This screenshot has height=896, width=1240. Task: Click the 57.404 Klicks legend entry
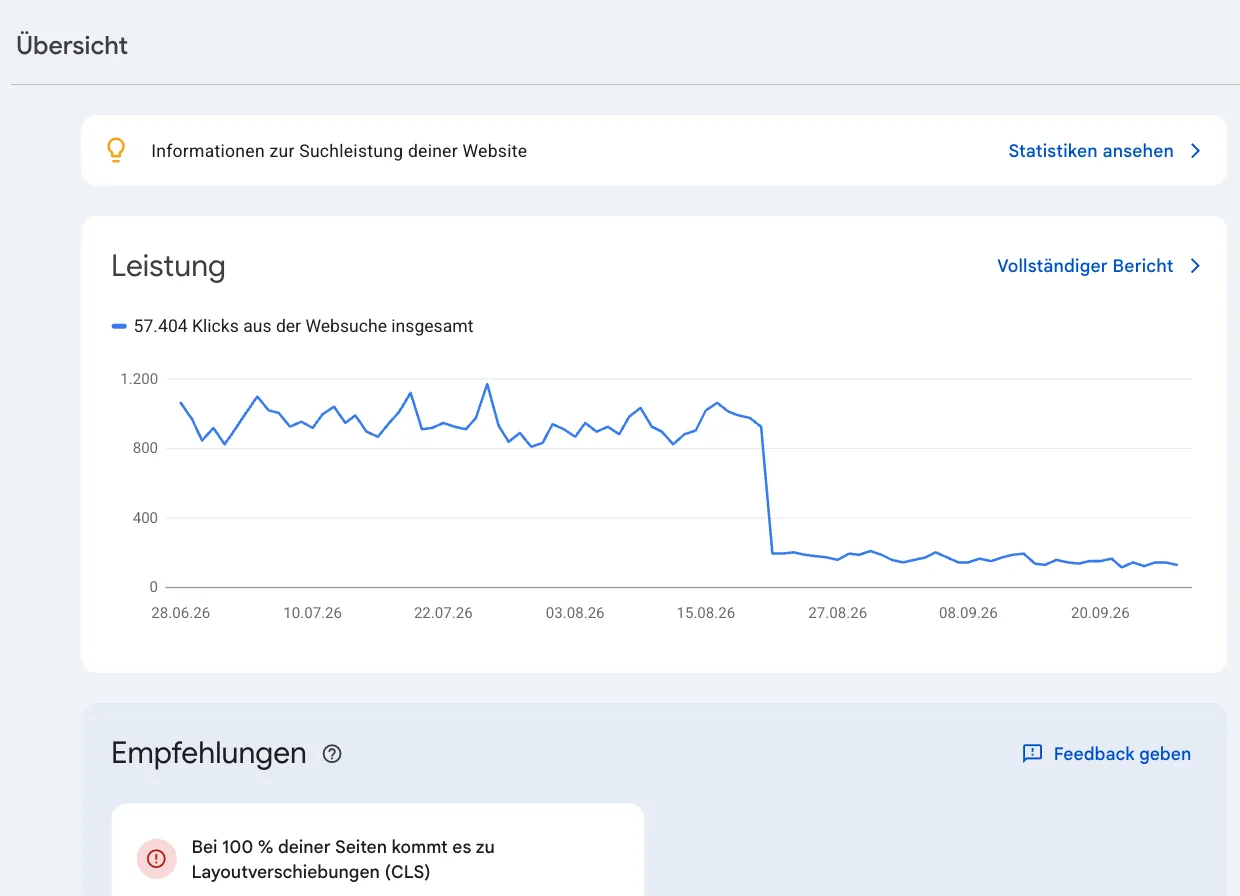[292, 326]
